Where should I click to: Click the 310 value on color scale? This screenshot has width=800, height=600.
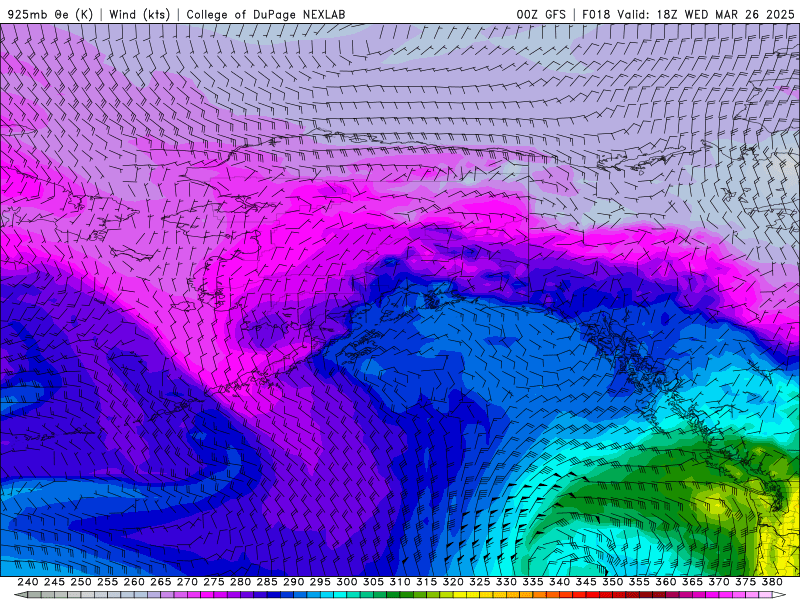(399, 582)
